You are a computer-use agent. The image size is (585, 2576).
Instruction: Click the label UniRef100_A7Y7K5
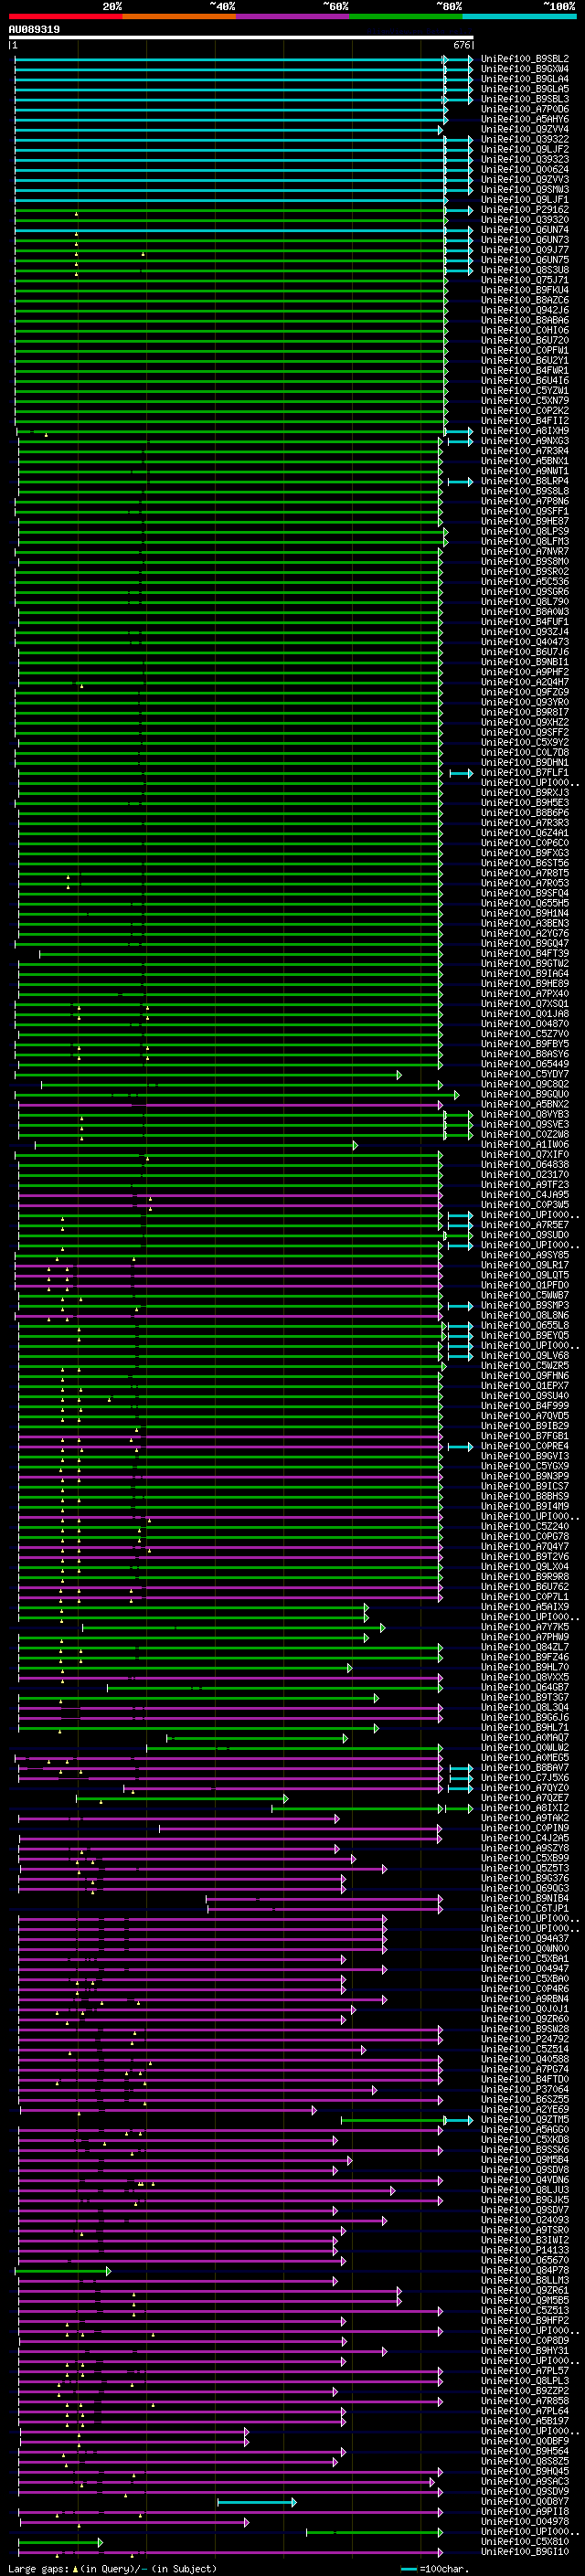pos(525,1627)
